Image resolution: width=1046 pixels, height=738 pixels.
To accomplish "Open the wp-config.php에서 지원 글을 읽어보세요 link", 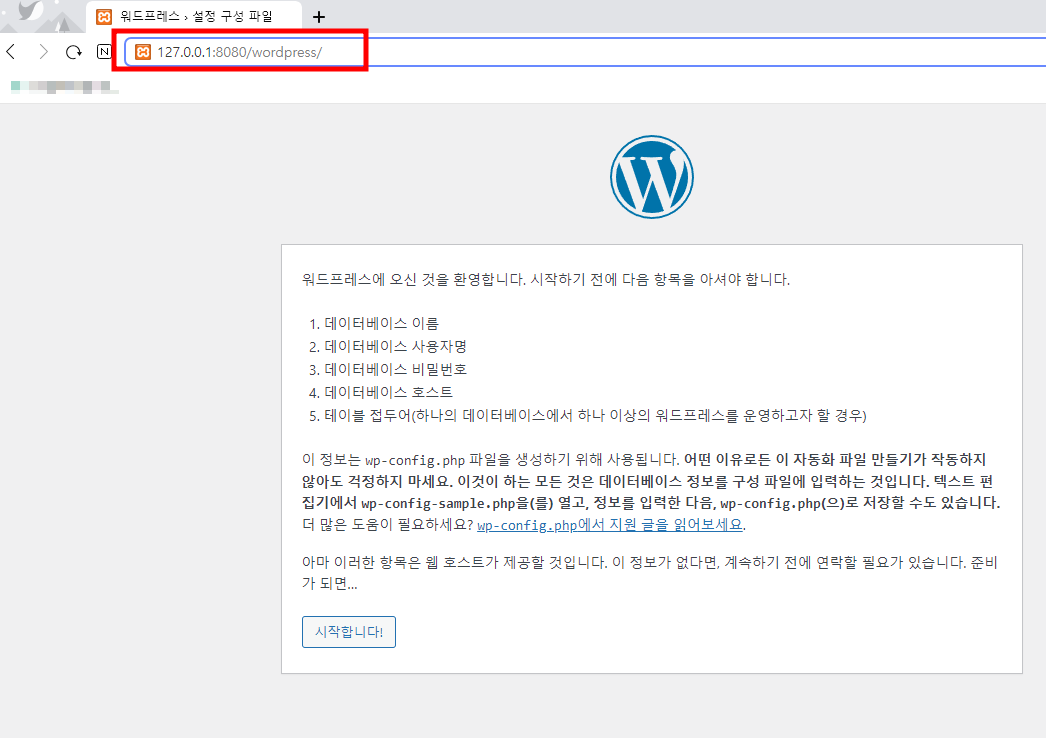I will [610, 525].
